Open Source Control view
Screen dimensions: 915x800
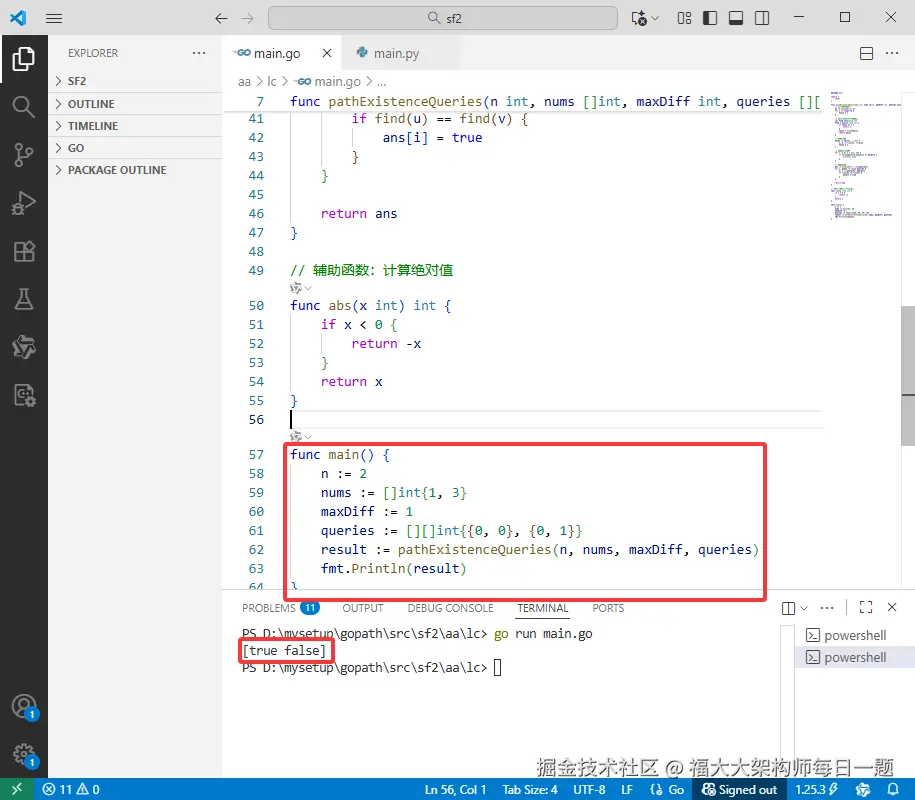point(23,155)
